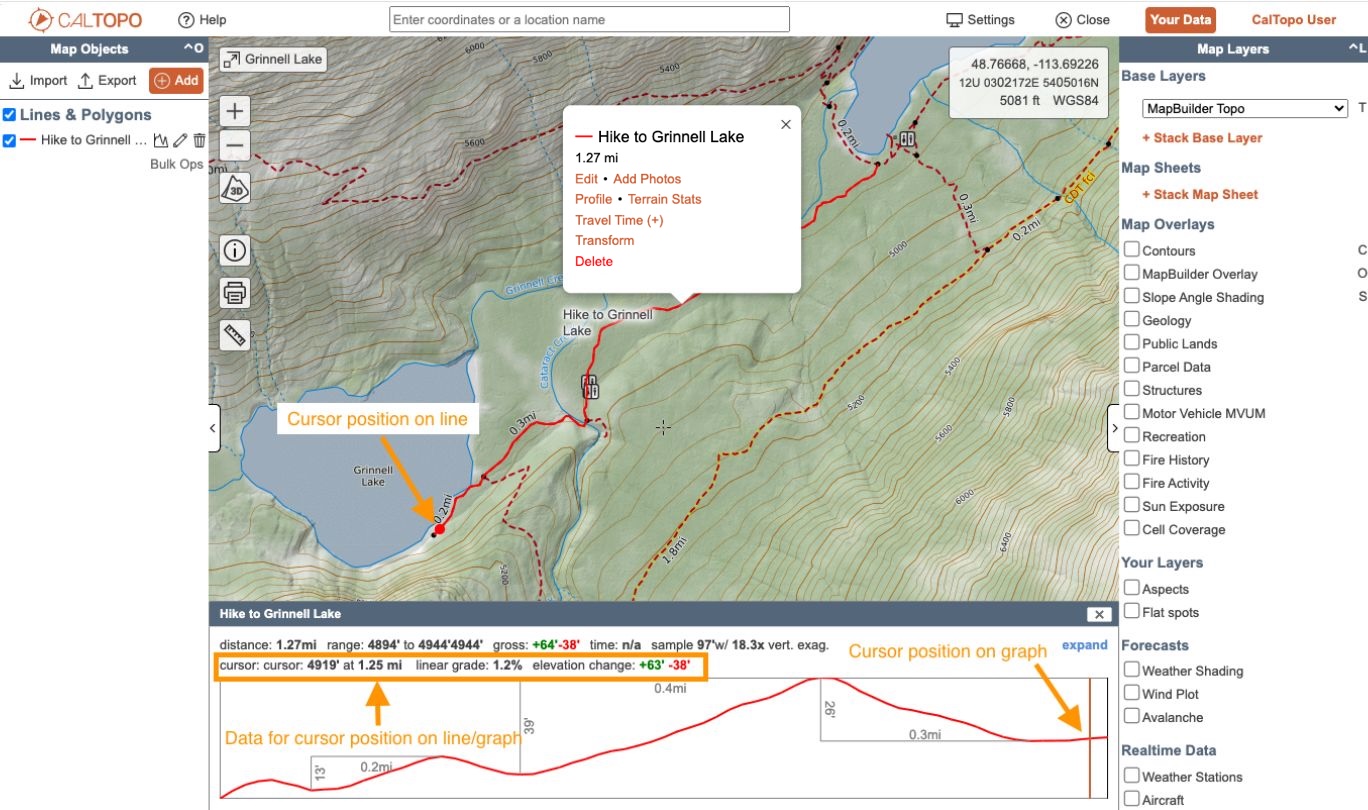Open Terrain Stats for the hike
This screenshot has width=1368, height=810.
(x=667, y=199)
